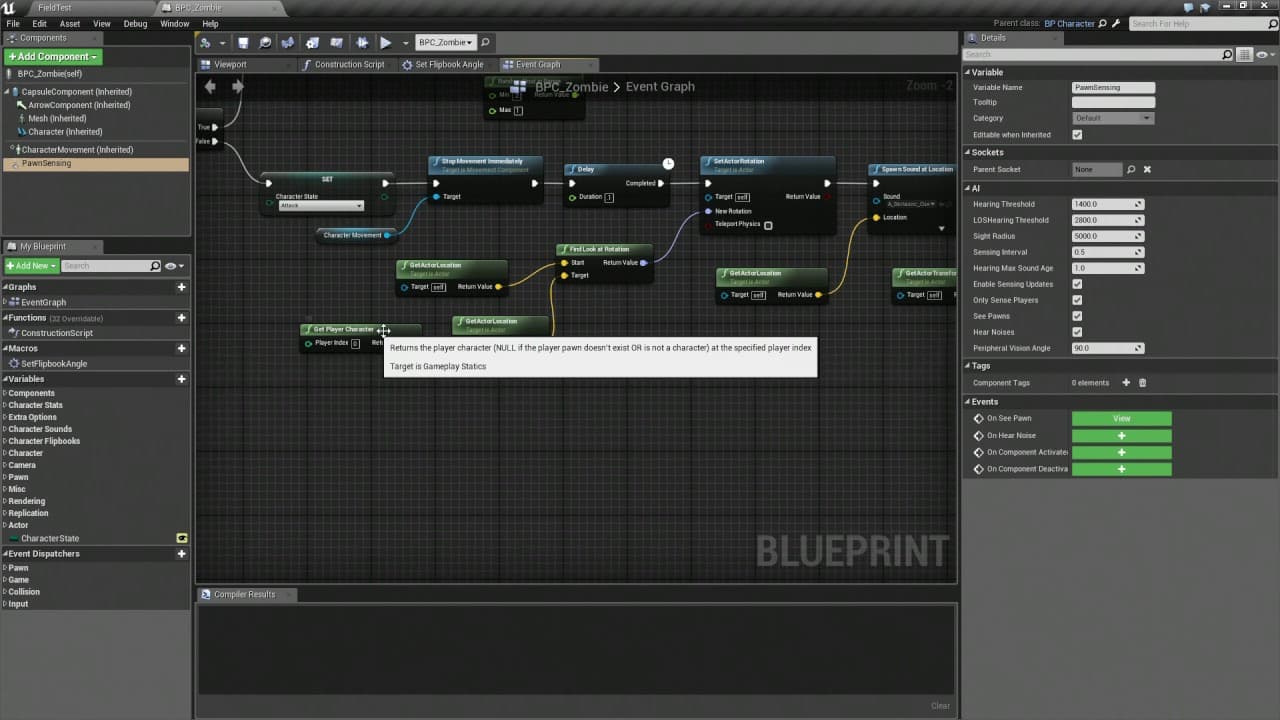The image size is (1280, 720).
Task: Toggle Teleport Physics on the SetActorRotation node
Action: [768, 225]
